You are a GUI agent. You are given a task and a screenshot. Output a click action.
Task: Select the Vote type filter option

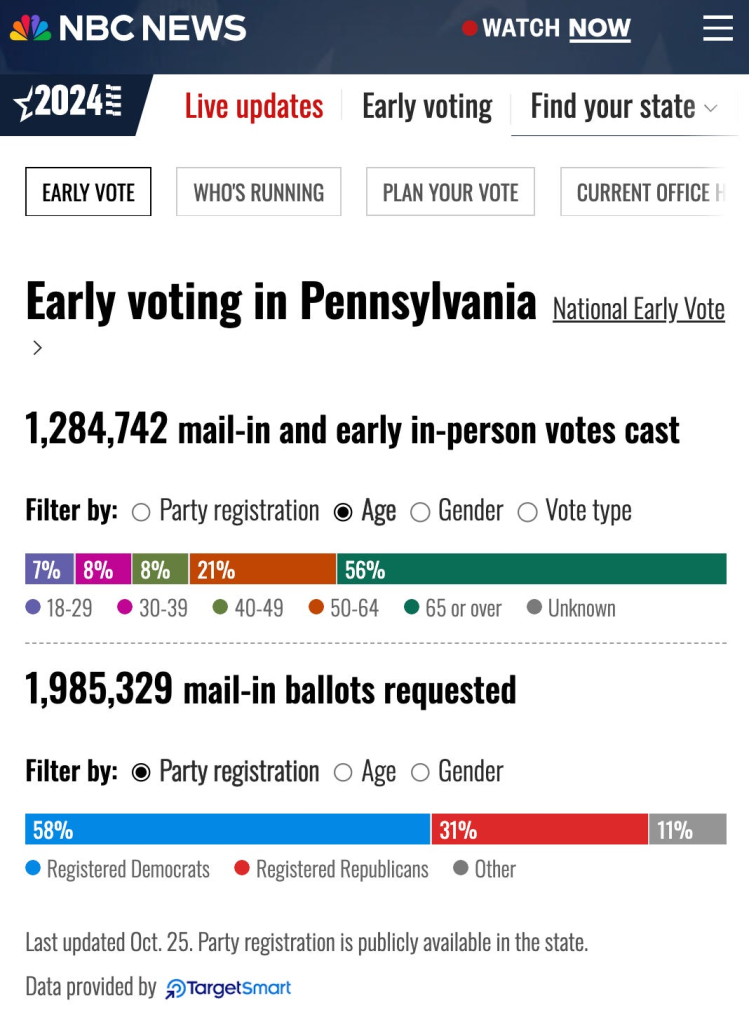[x=527, y=511]
